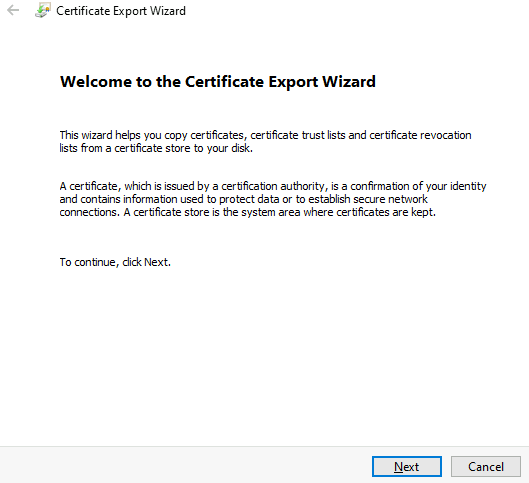Image resolution: width=529 pixels, height=483 pixels.
Task: Click the back arrow icon
Action: pos(13,10)
